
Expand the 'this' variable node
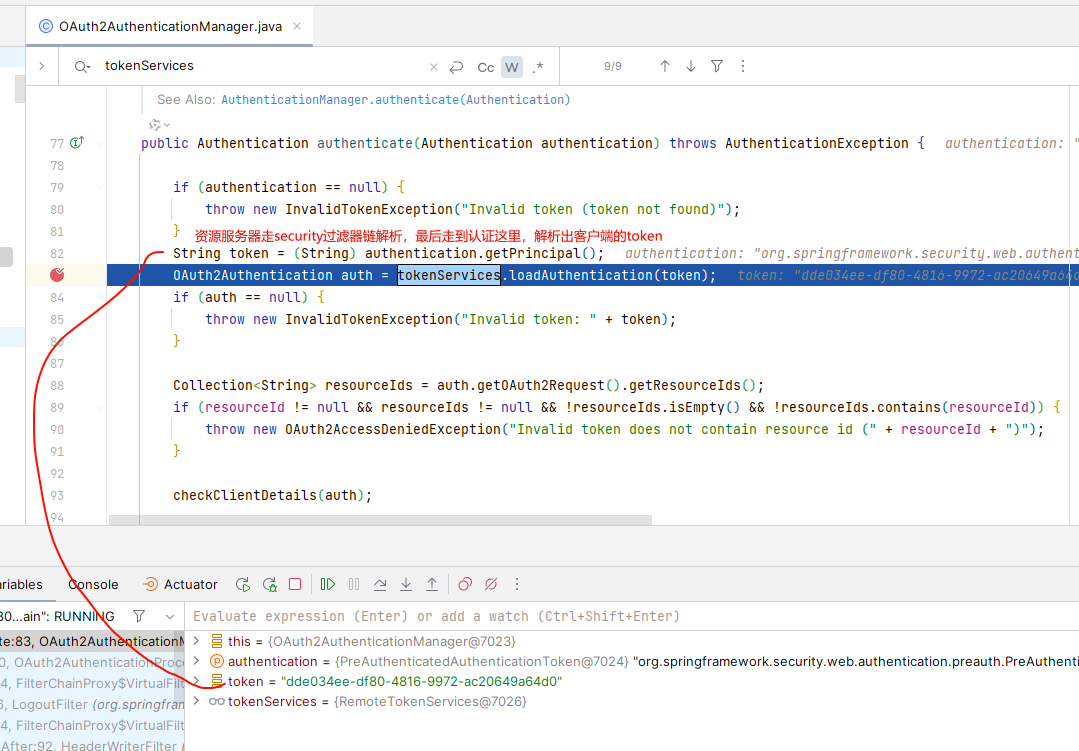[x=197, y=641]
